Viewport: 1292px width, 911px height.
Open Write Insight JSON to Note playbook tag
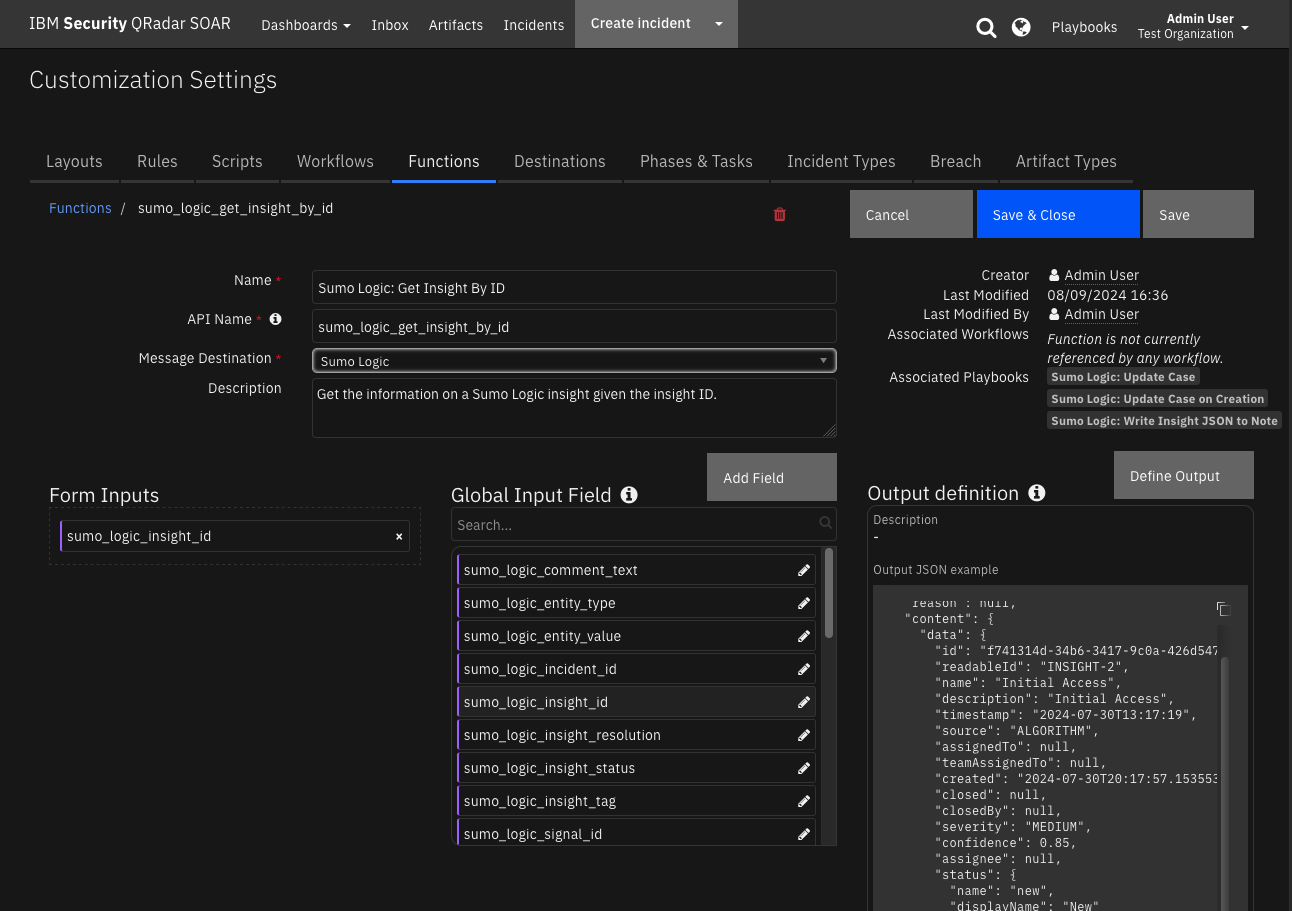(x=1165, y=421)
